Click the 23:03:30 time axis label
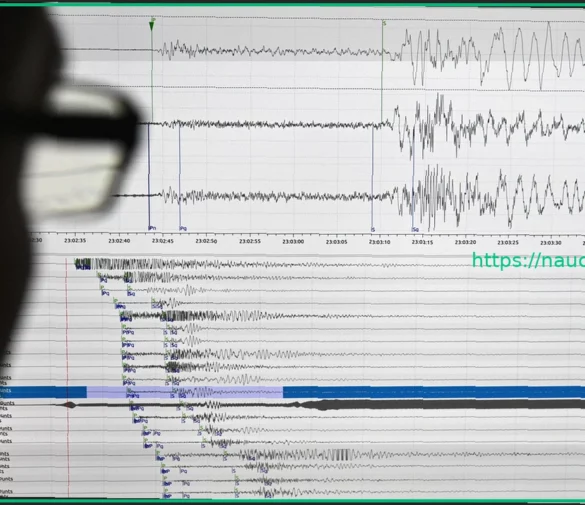Screen dimensions: 585x505 point(551,243)
